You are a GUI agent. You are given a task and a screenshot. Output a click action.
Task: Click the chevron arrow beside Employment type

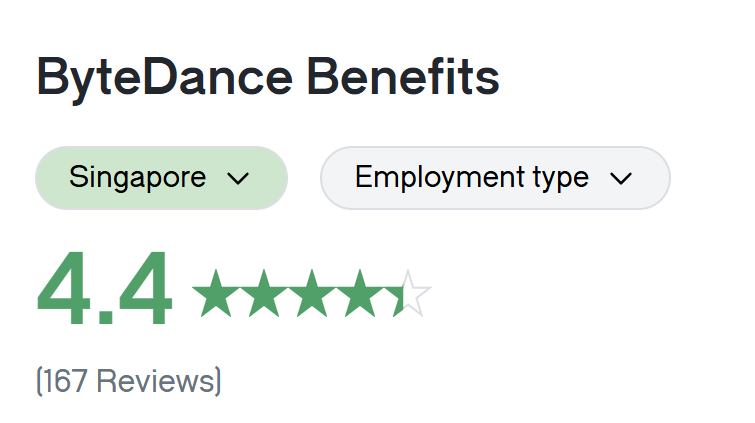pos(621,179)
